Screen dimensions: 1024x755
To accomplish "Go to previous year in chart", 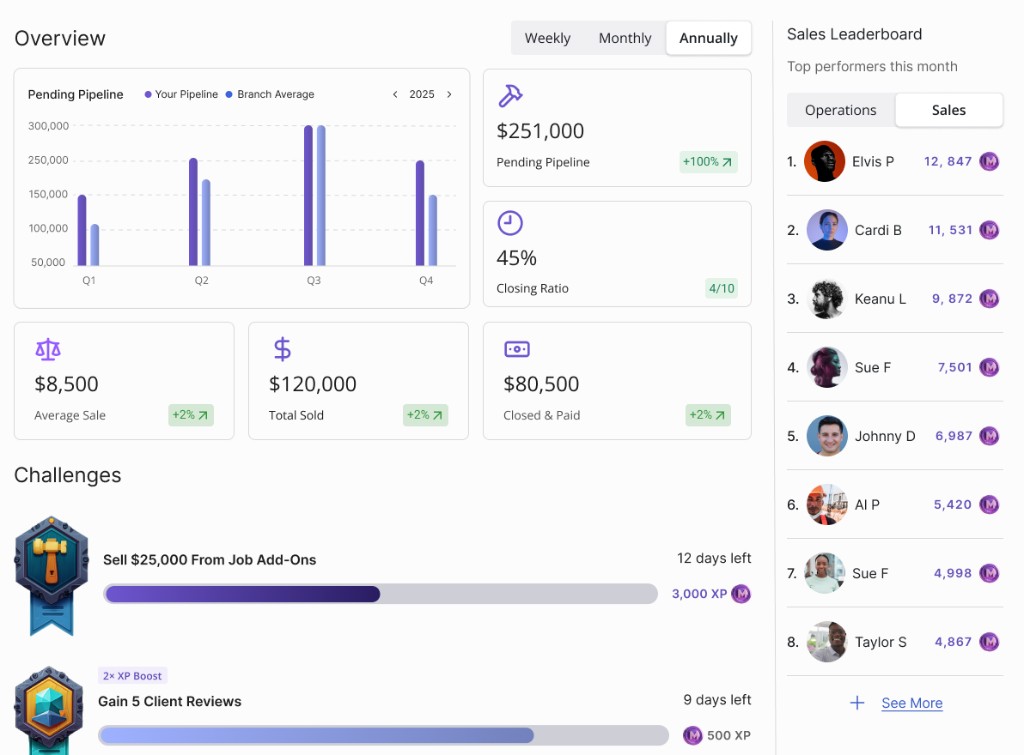I will point(395,94).
